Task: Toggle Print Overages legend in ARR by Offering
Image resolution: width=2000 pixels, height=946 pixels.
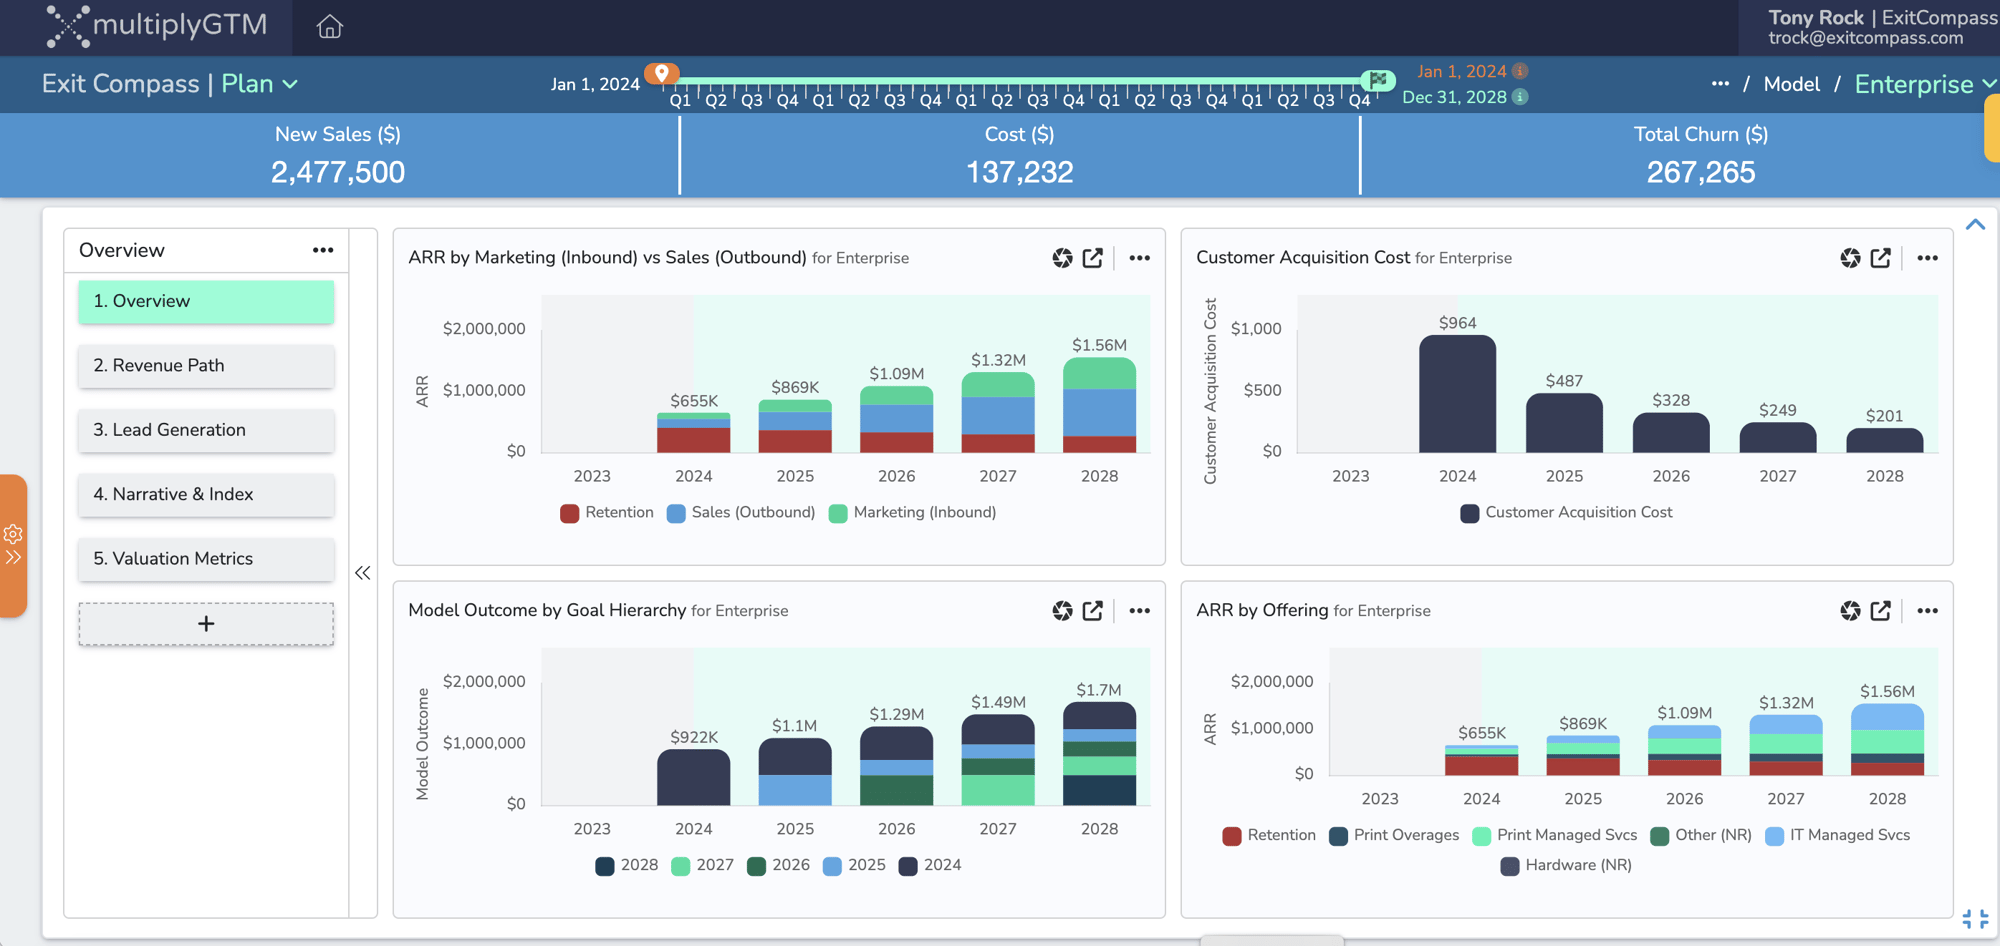Action: [x=1394, y=836]
